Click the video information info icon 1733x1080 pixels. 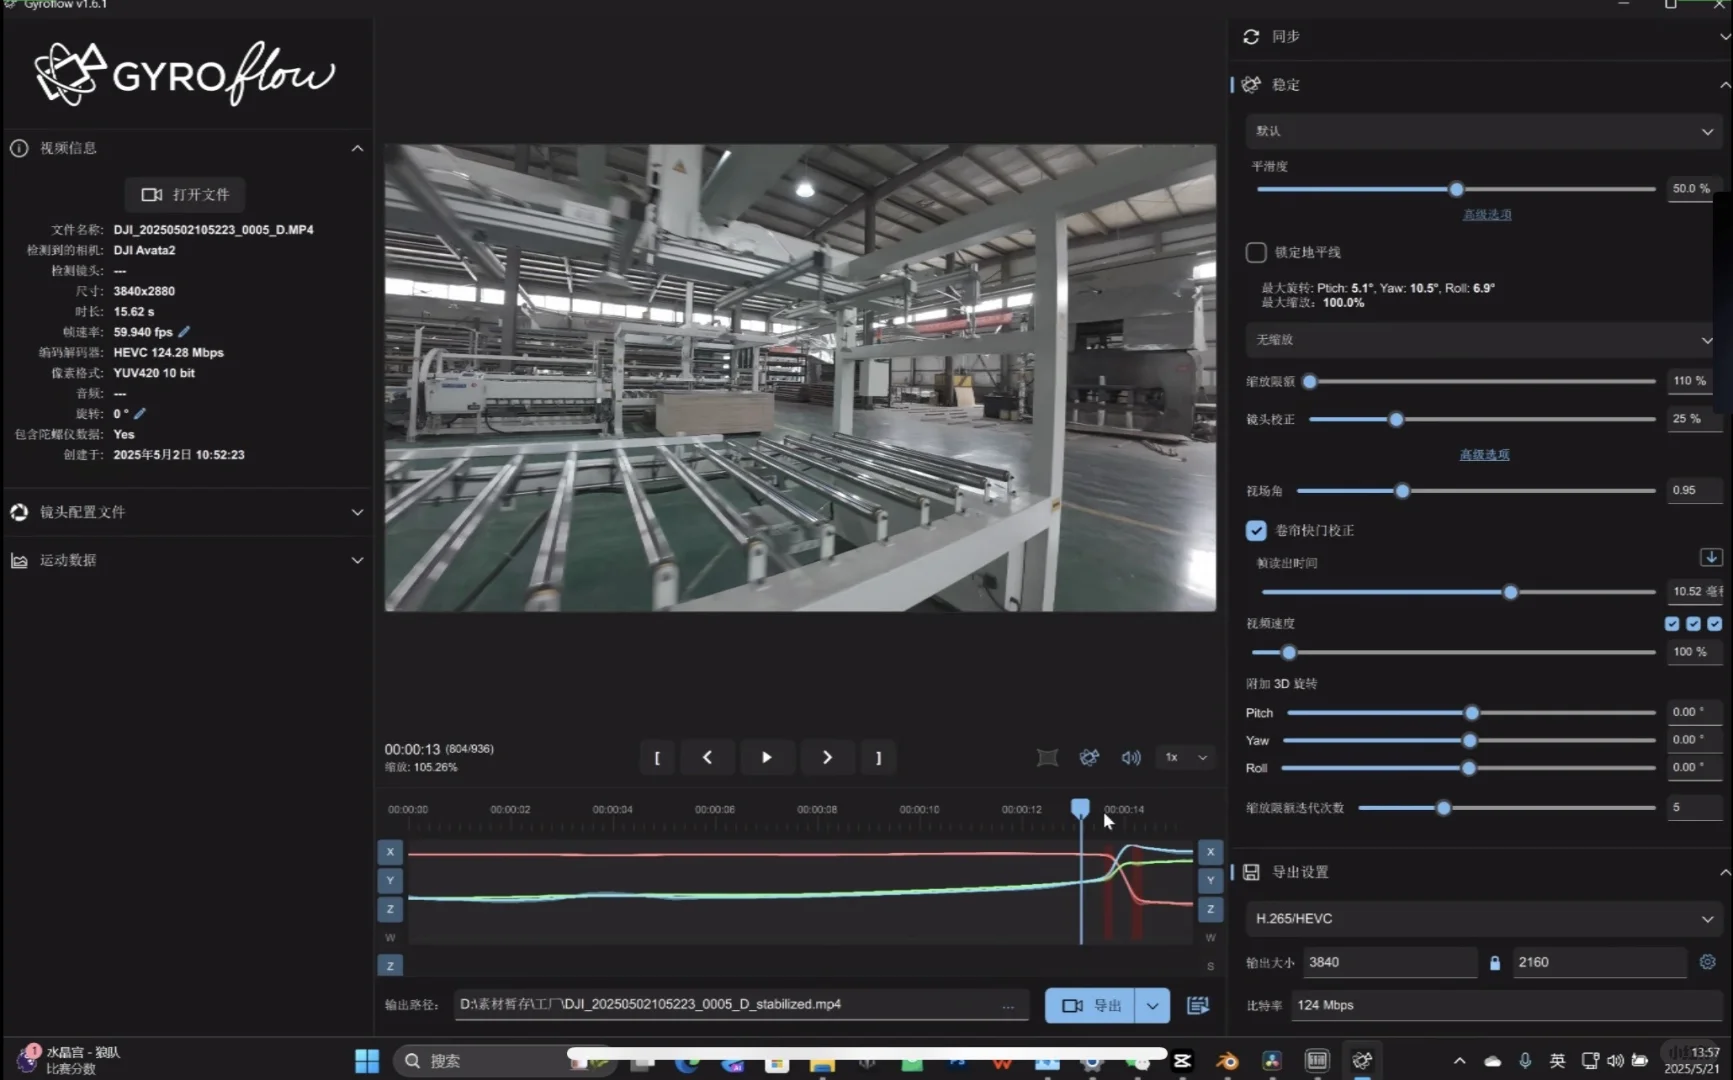tap(19, 148)
